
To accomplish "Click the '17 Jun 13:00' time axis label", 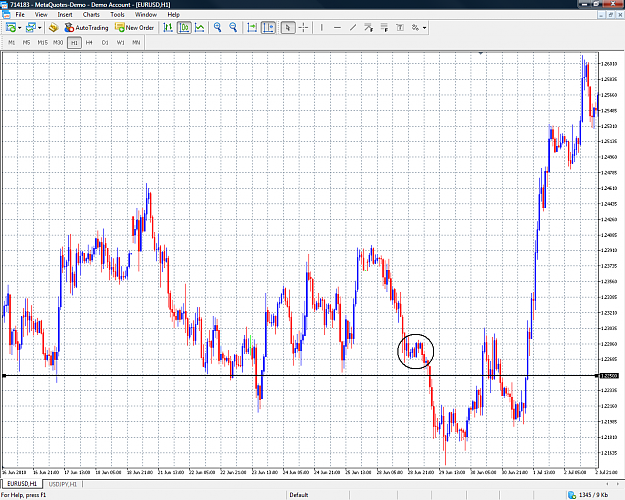I will point(77,472).
